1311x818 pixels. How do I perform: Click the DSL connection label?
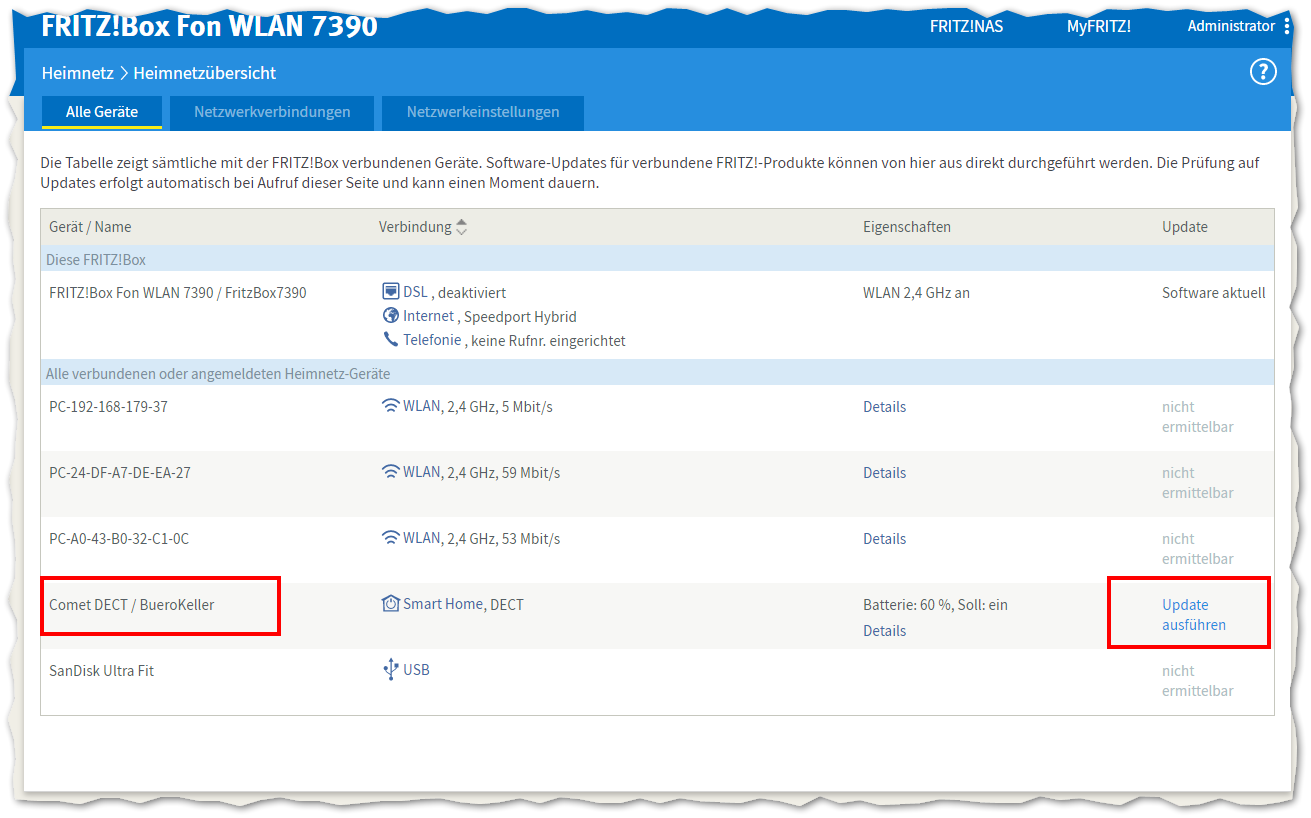click(x=415, y=292)
